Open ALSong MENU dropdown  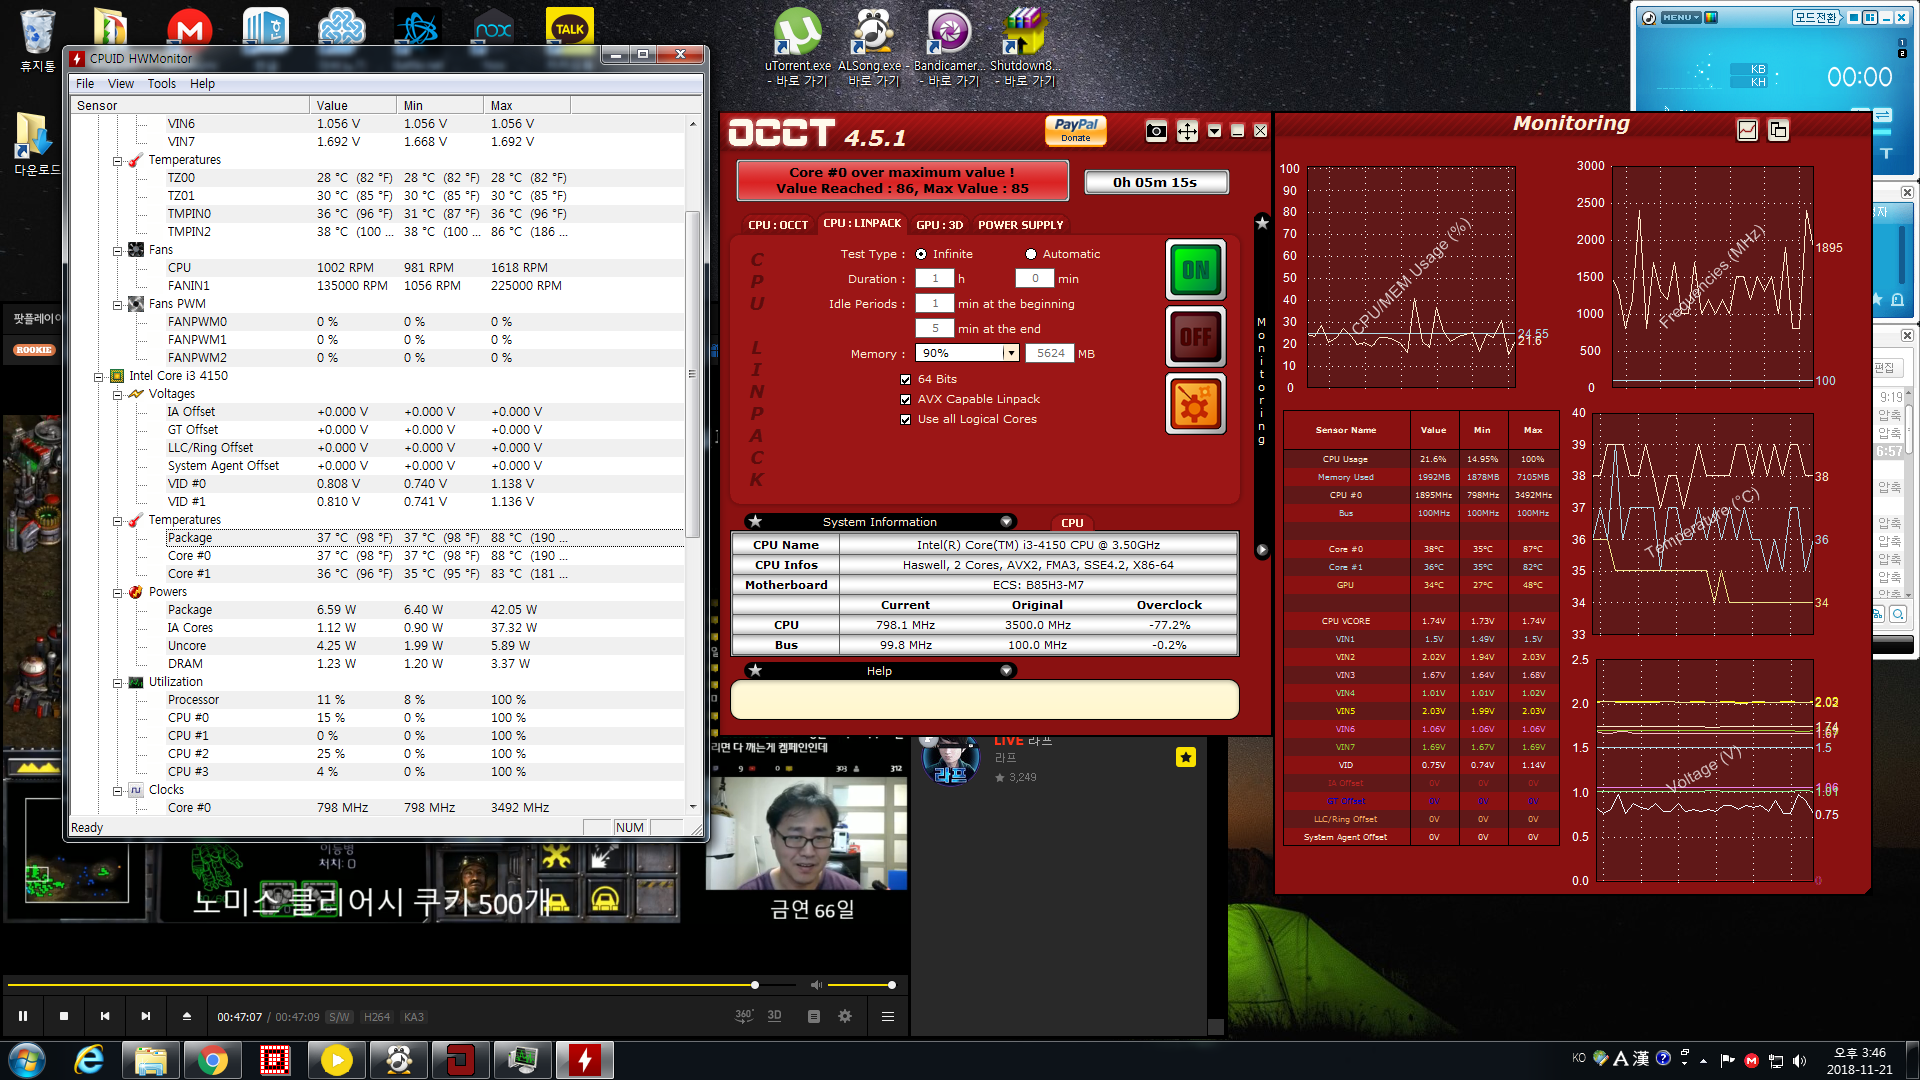(x=1681, y=17)
